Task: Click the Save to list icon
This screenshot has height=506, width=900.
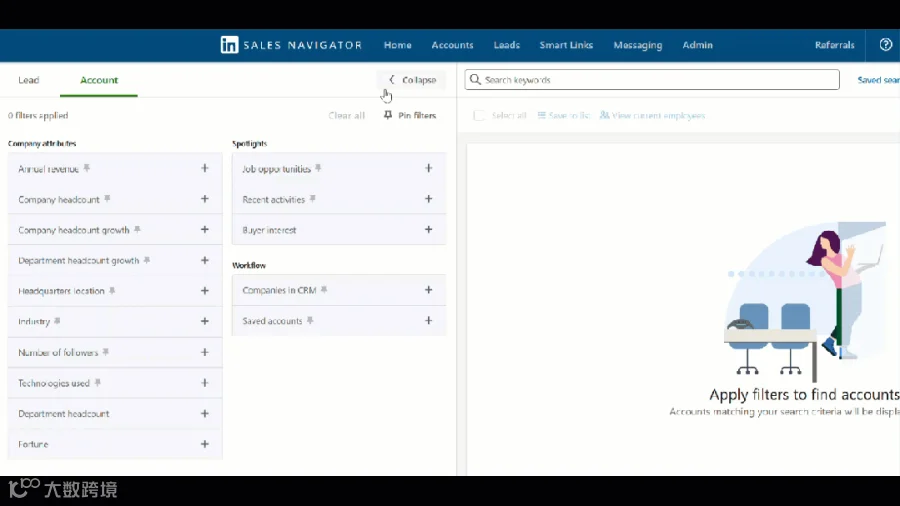Action: (541, 115)
